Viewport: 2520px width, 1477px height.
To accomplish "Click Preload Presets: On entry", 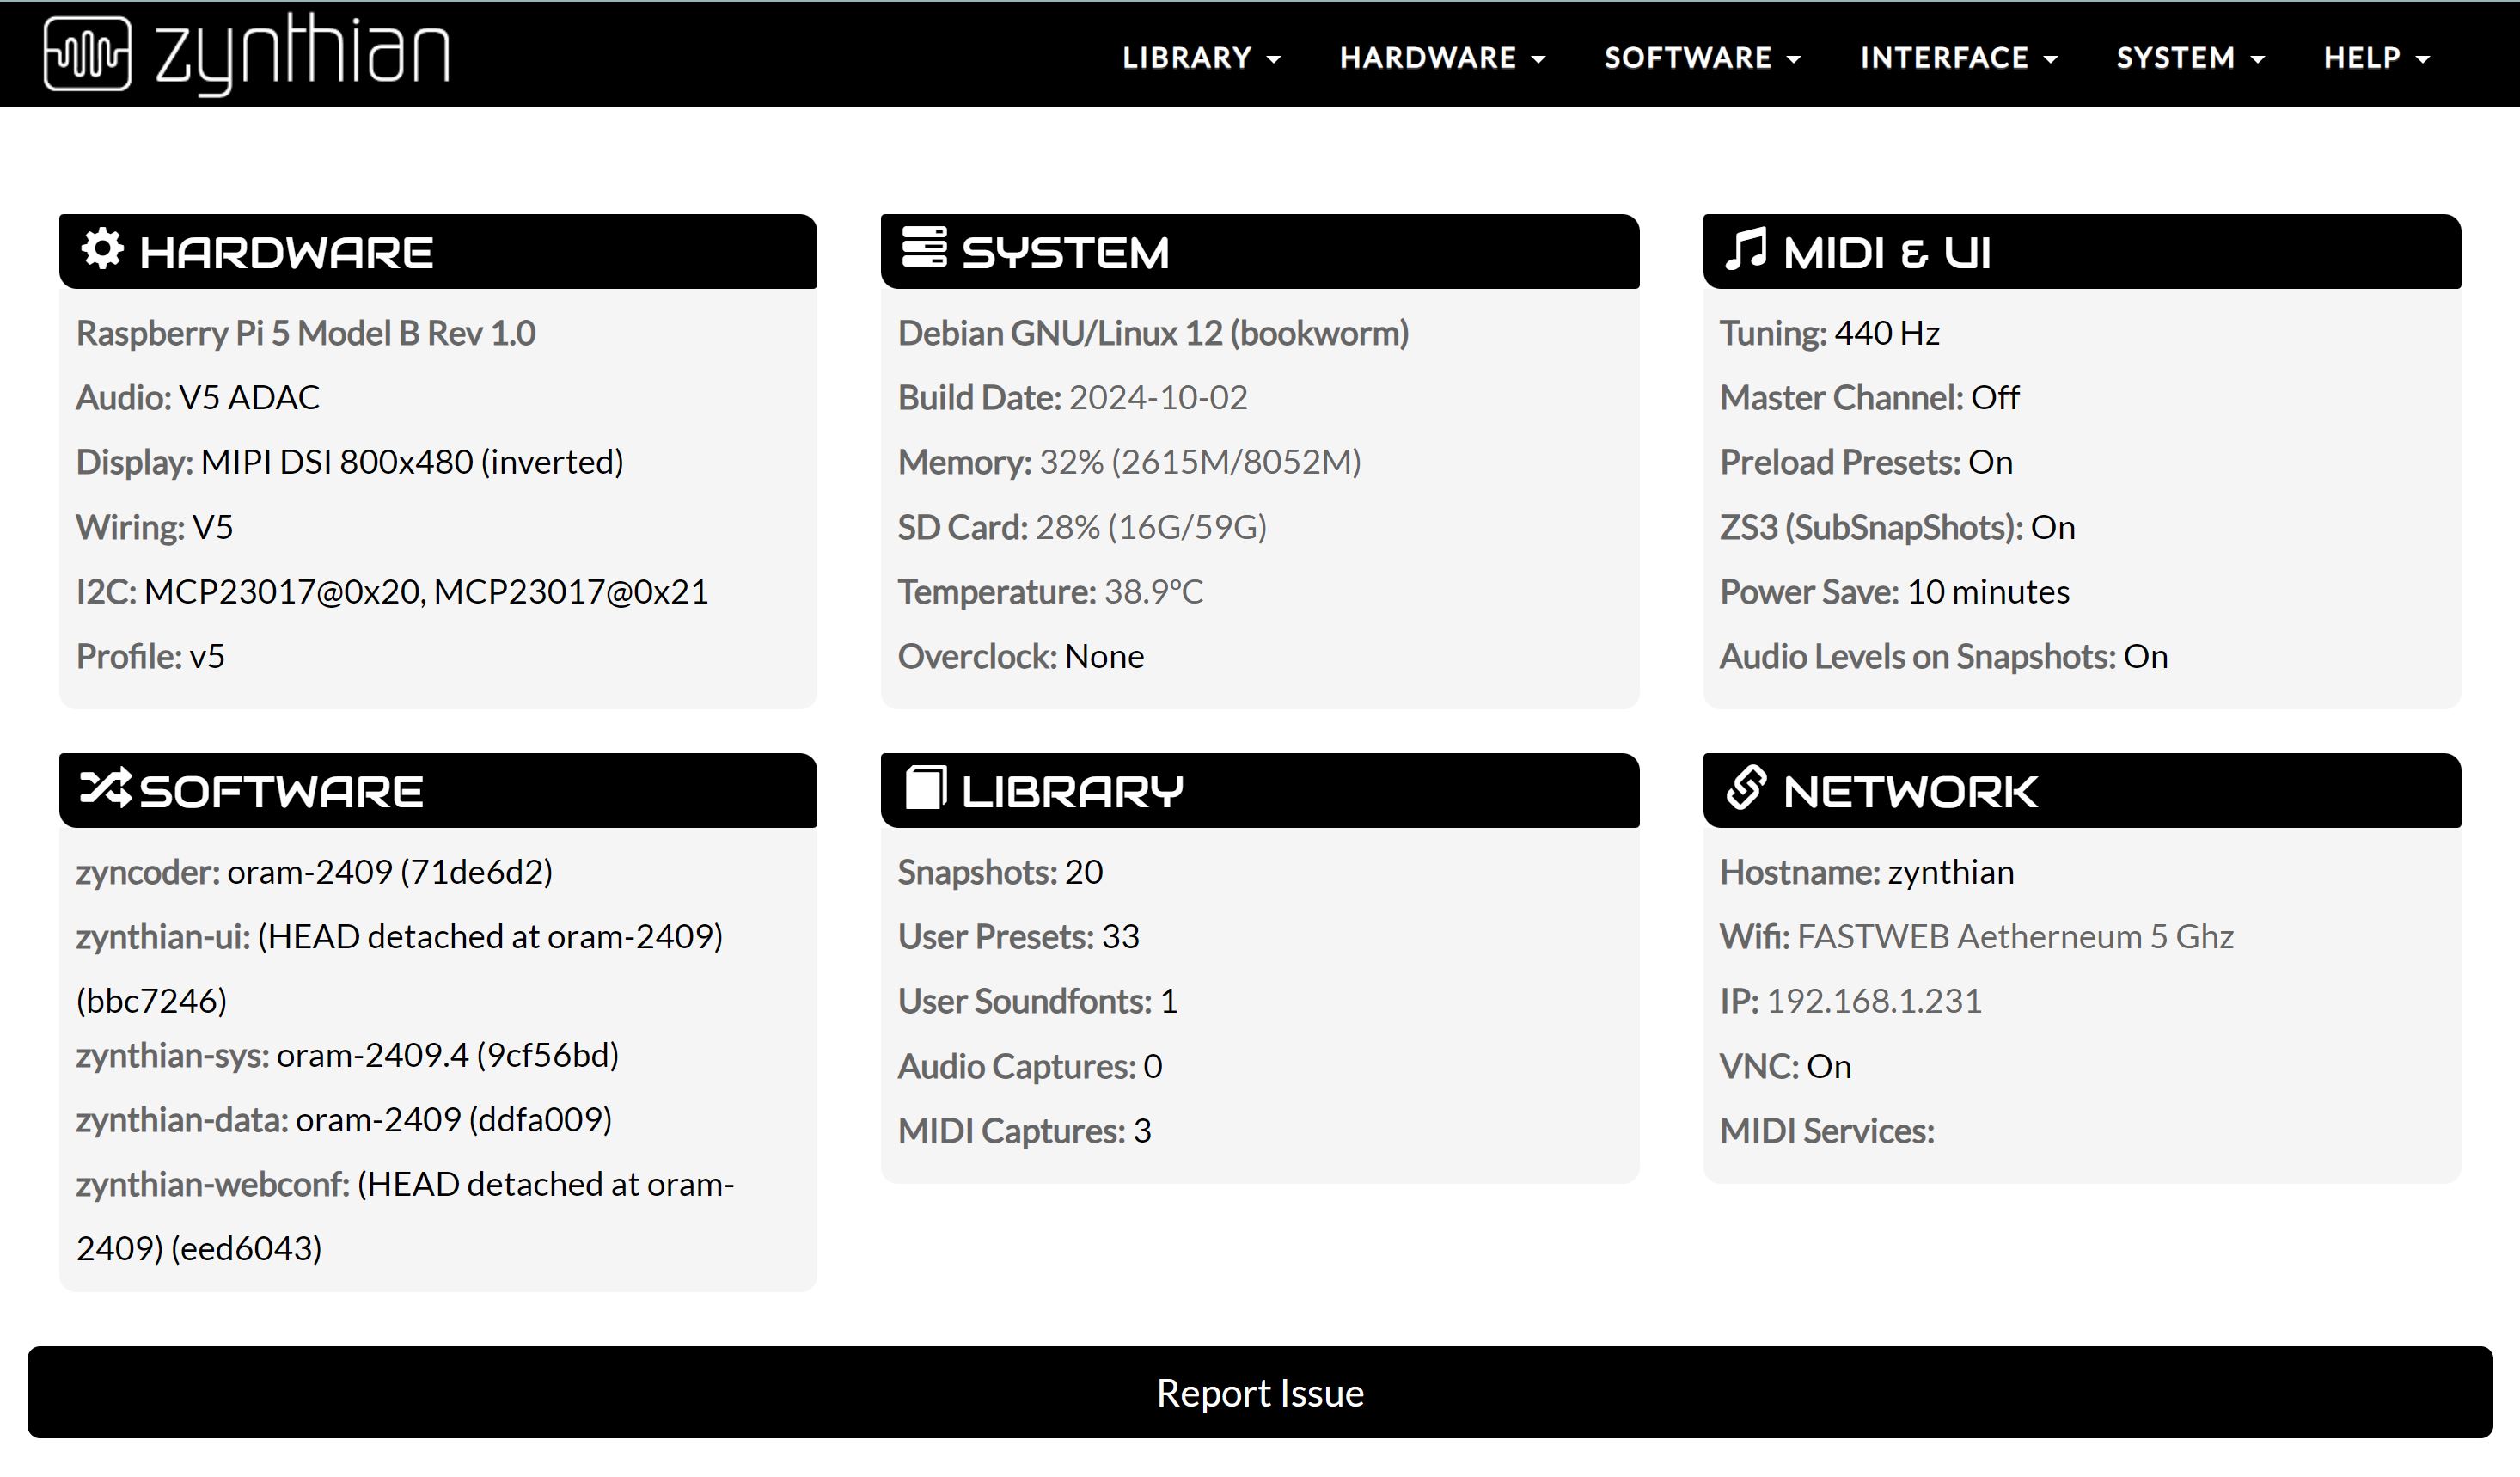I will (1866, 462).
